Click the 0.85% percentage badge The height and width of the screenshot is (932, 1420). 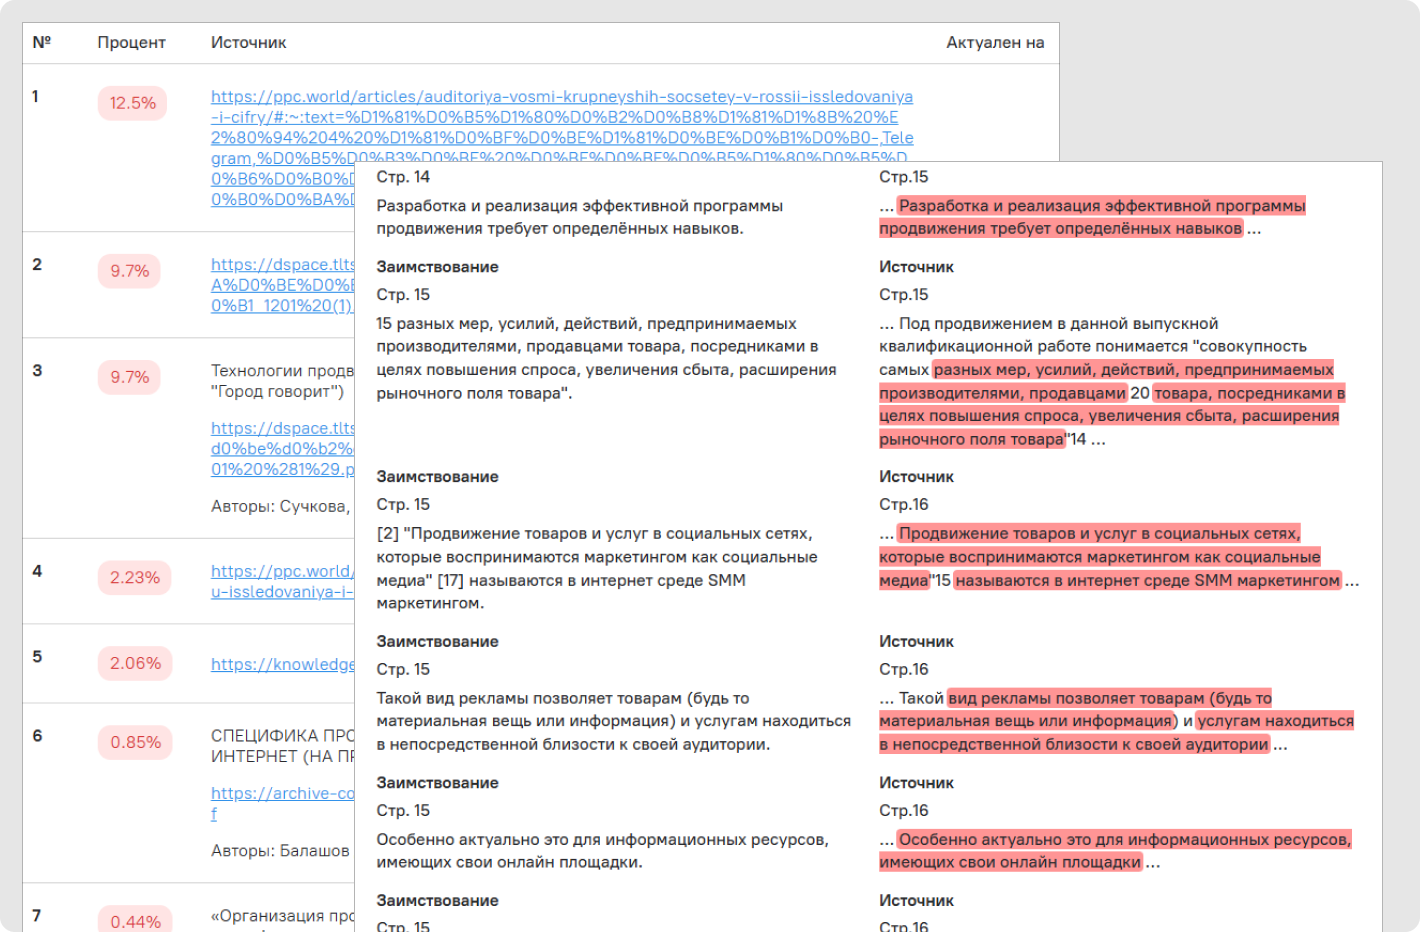click(135, 742)
